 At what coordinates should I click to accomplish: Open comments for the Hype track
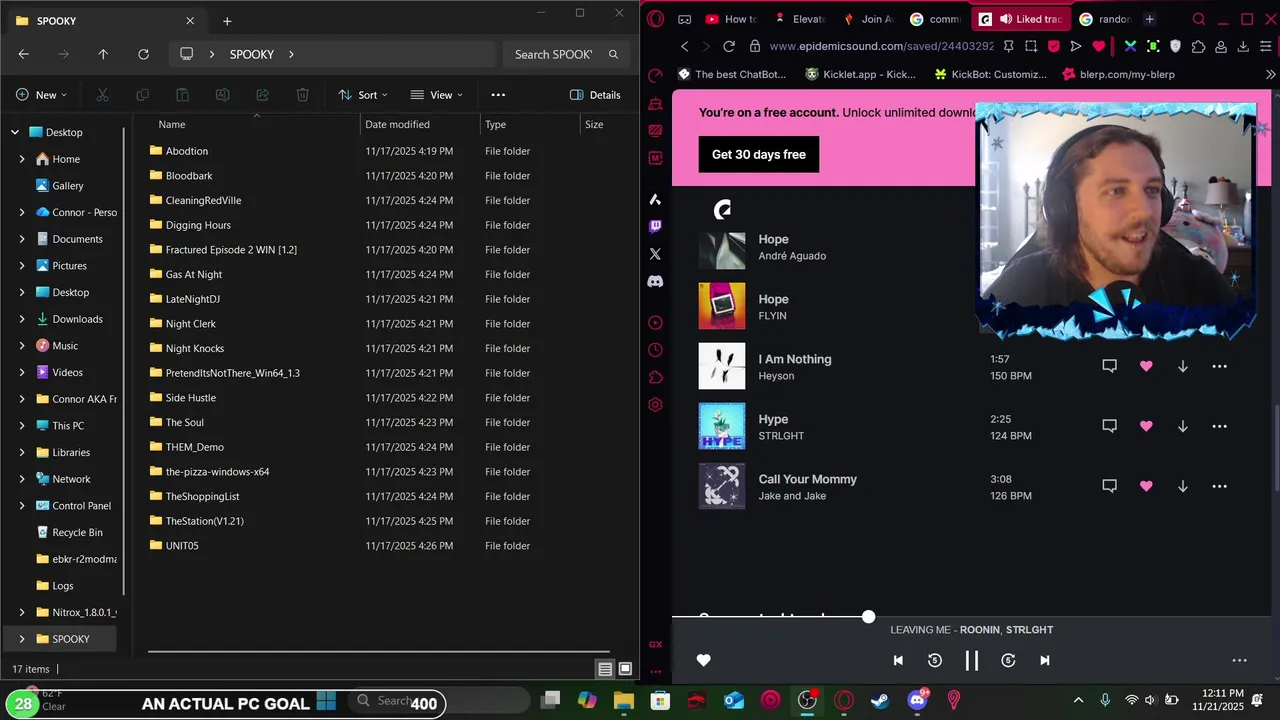(x=1109, y=426)
